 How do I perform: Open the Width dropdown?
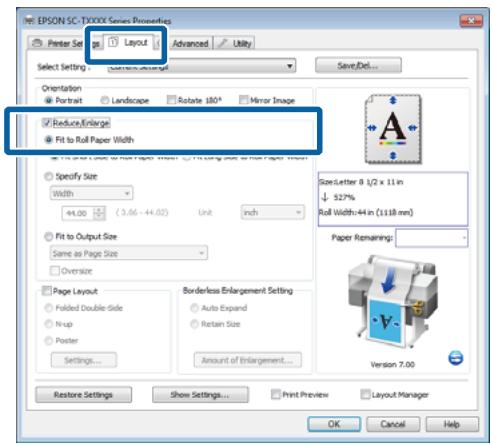[x=91, y=193]
